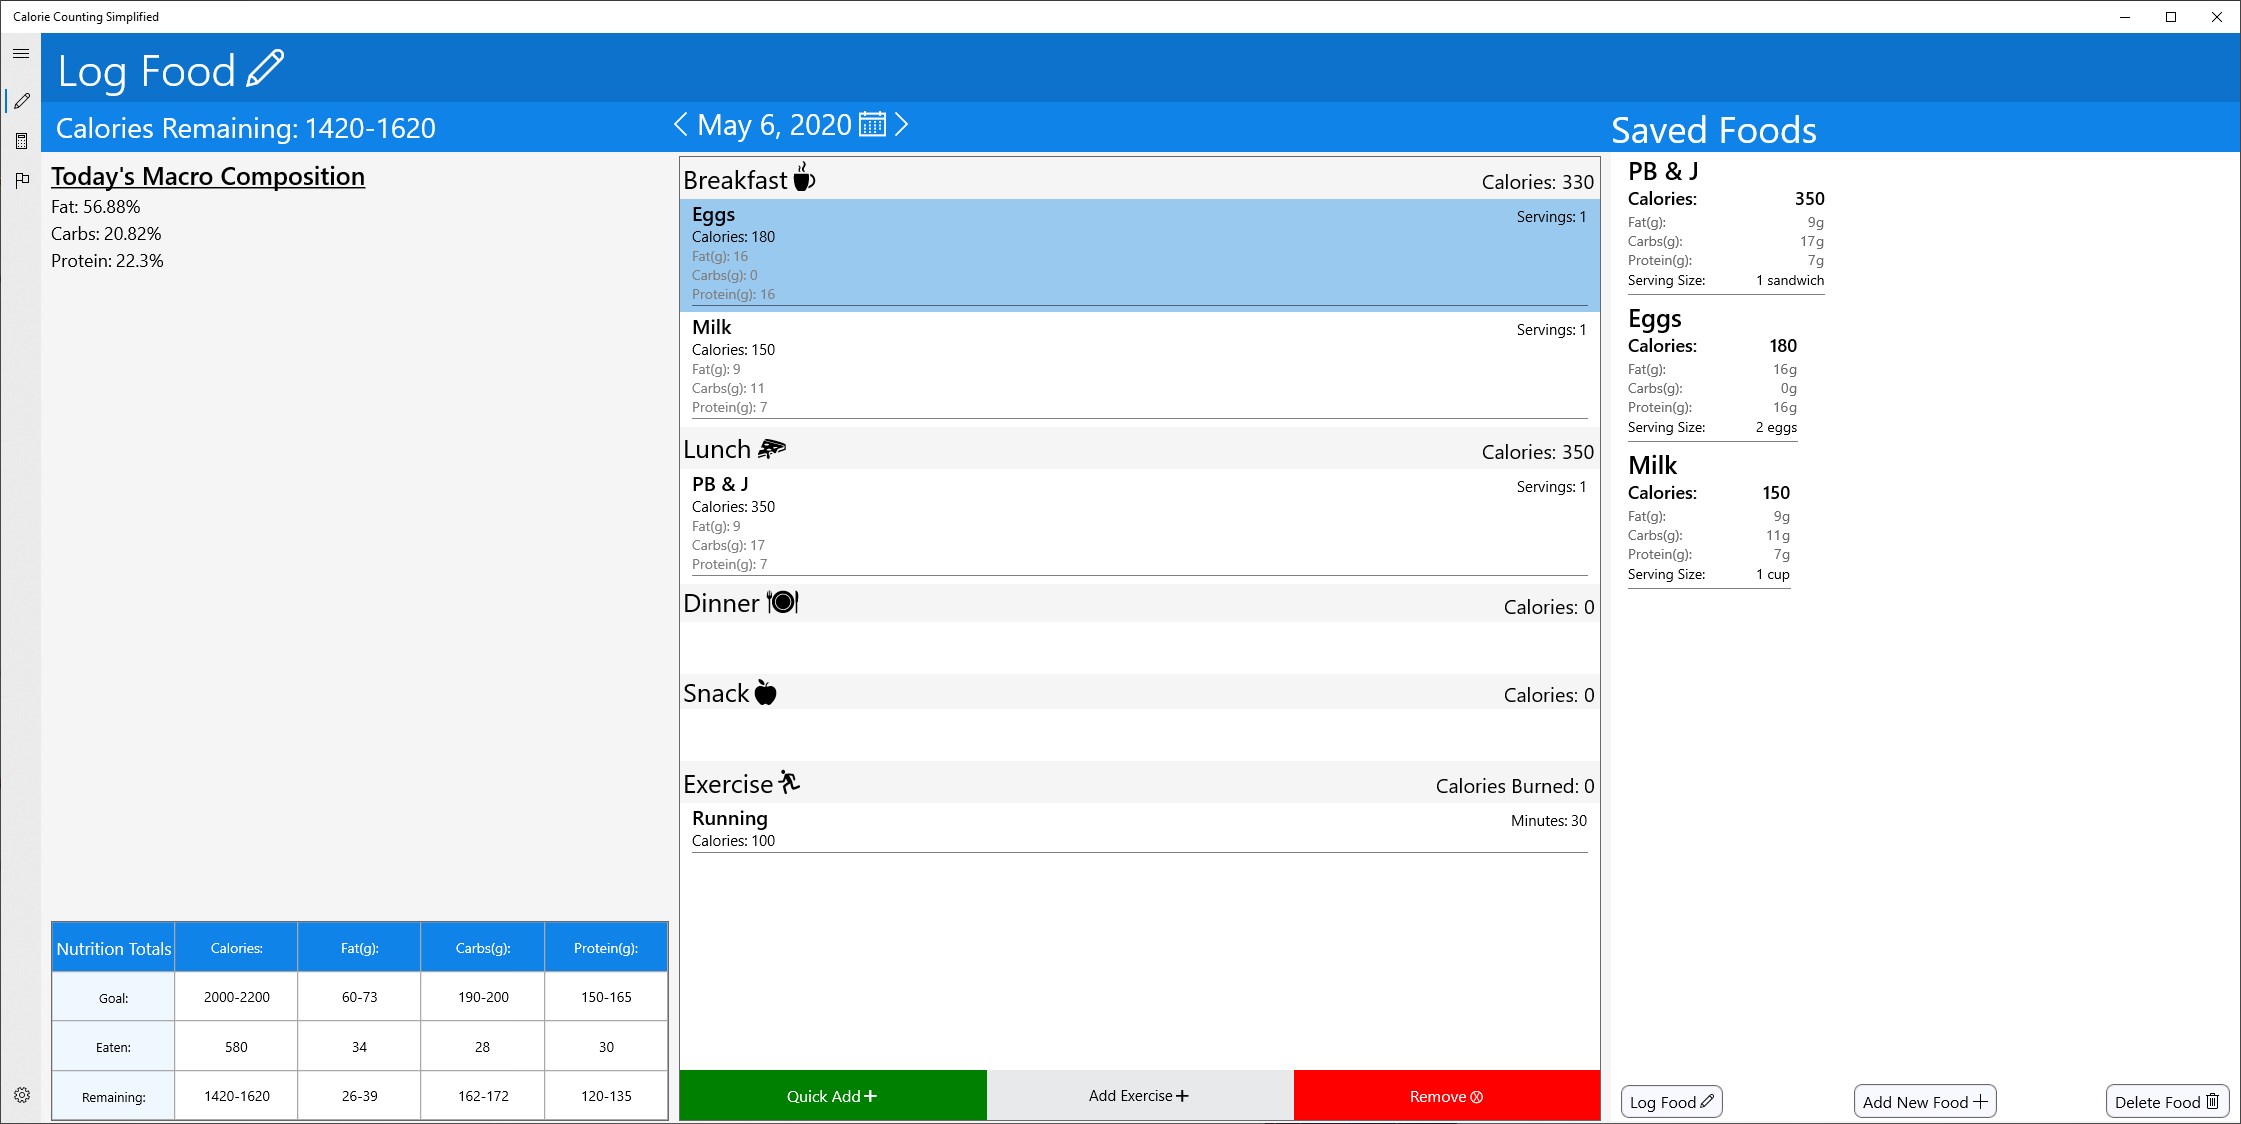Select the Running exercise entry
This screenshot has width=2241, height=1124.
(1139, 829)
